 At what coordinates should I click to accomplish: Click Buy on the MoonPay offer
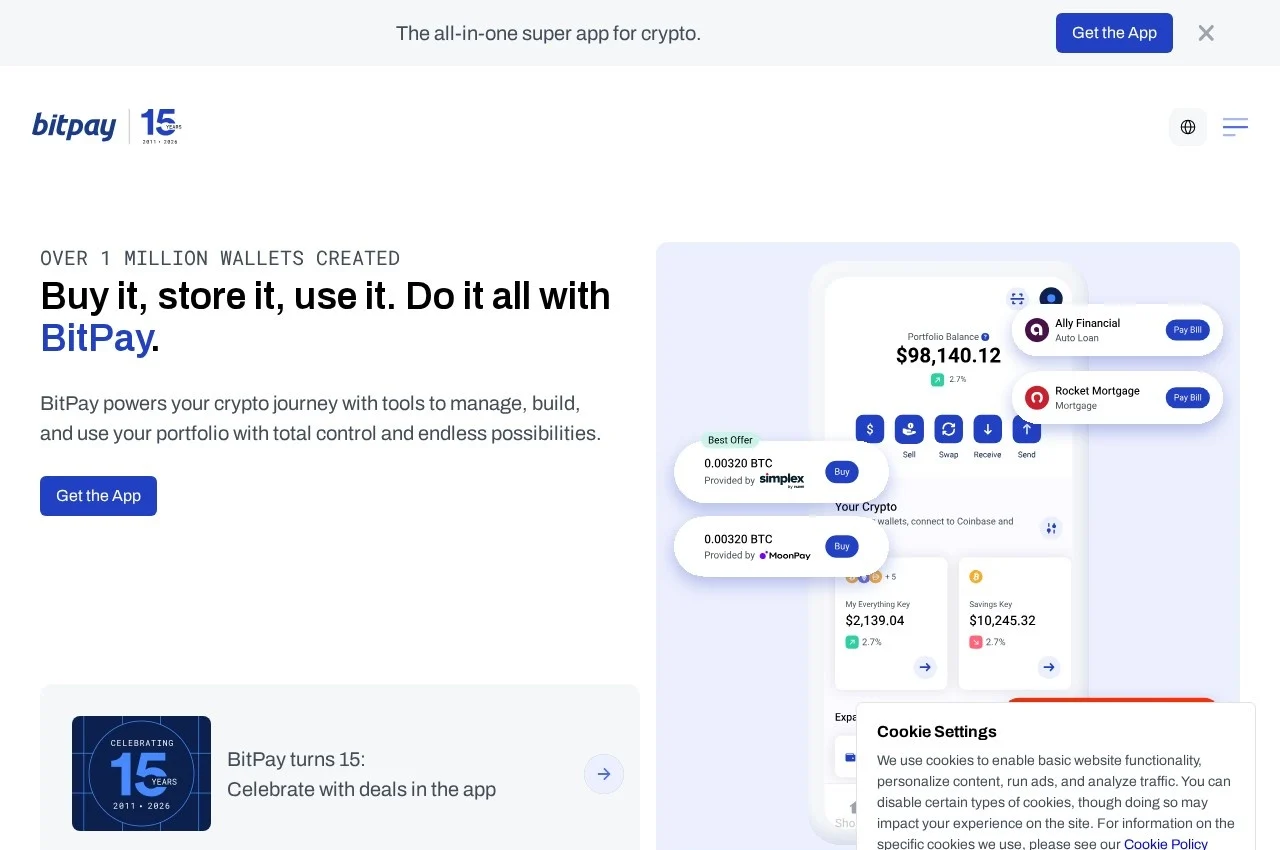(x=842, y=546)
